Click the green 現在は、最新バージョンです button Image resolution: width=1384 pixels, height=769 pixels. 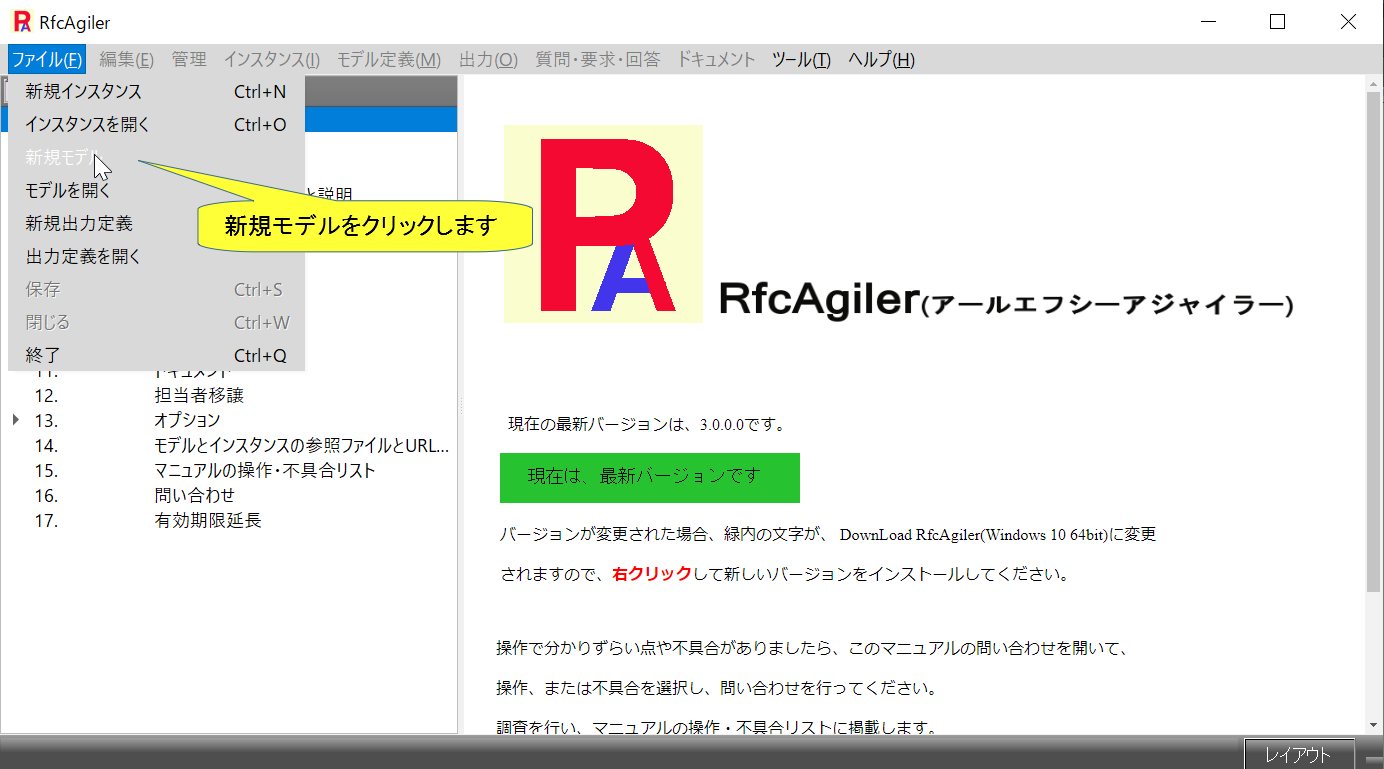pyautogui.click(x=650, y=477)
